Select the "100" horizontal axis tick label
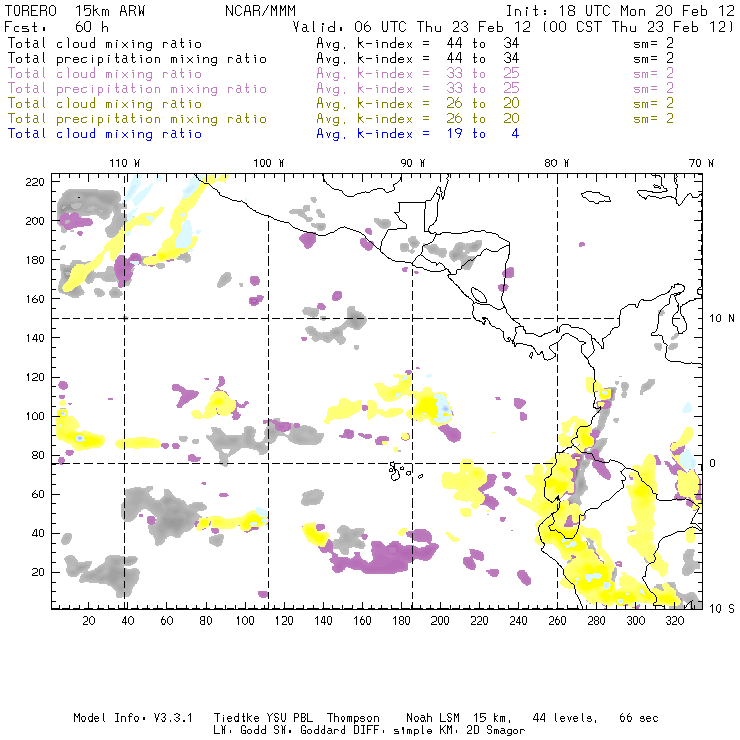 [x=245, y=621]
